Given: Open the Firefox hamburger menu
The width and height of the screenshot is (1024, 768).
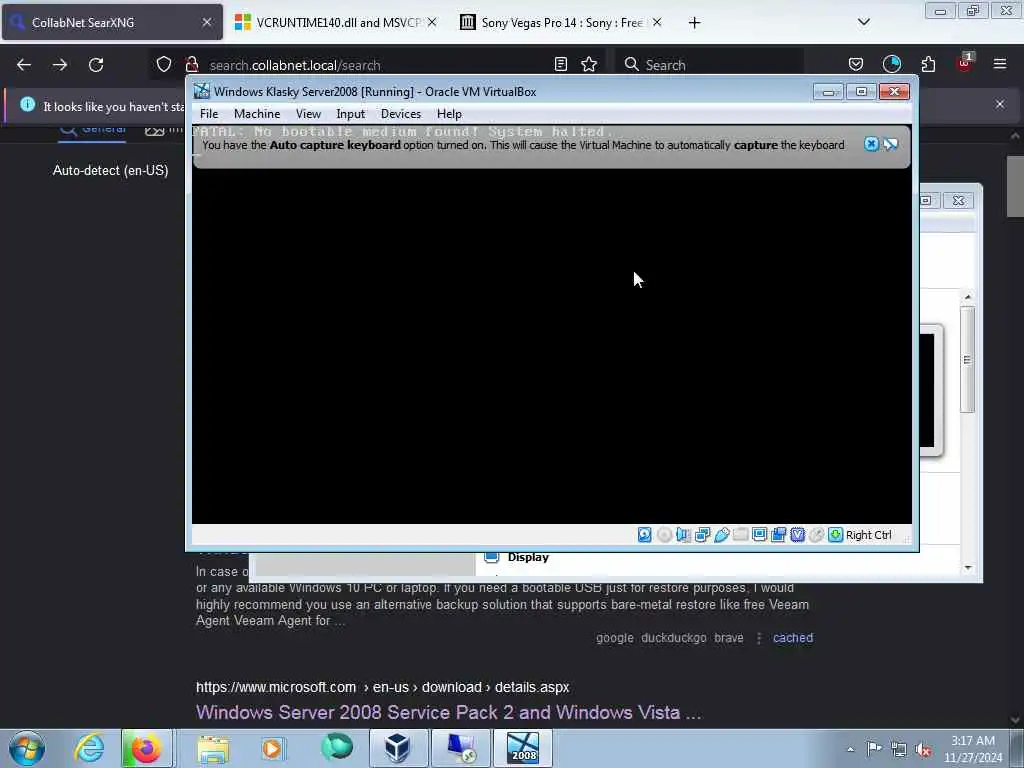Looking at the screenshot, I should [x=1000, y=64].
